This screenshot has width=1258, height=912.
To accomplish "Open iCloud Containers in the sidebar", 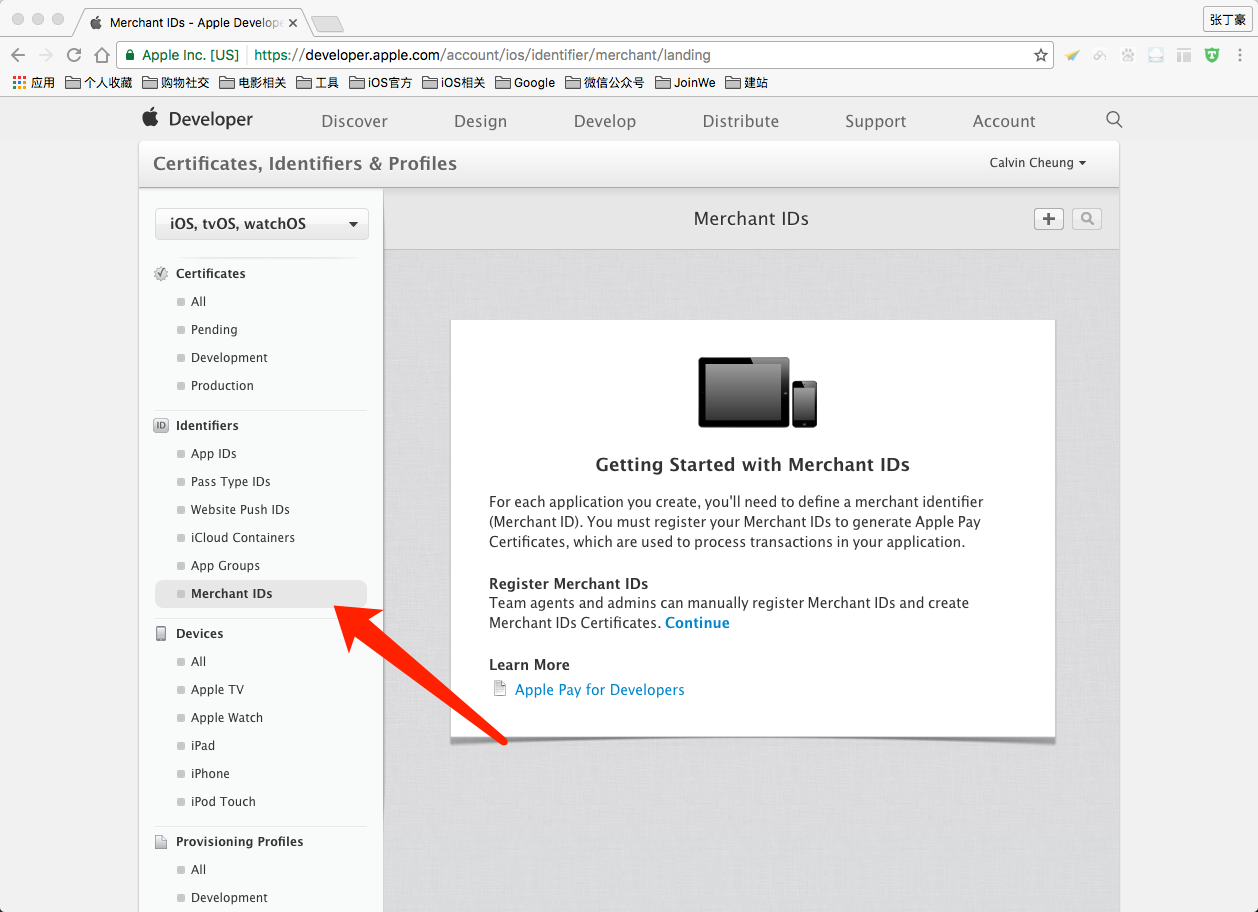I will (243, 537).
